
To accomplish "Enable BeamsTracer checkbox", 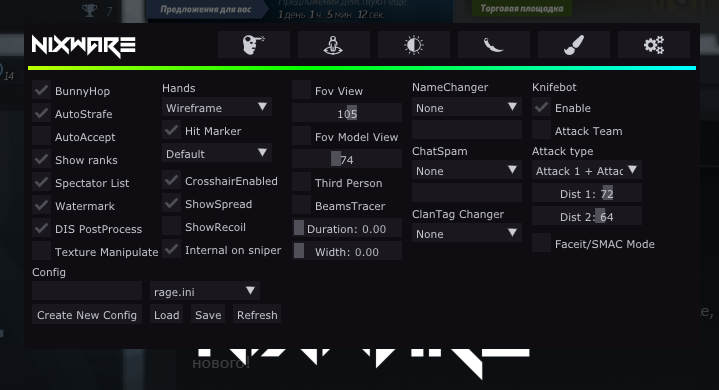I will click(x=301, y=205).
